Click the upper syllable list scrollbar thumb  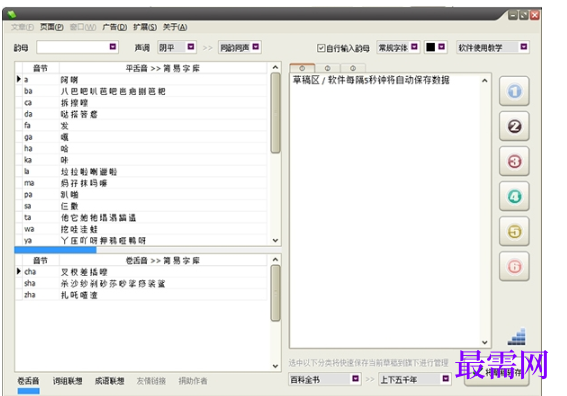tap(275, 113)
